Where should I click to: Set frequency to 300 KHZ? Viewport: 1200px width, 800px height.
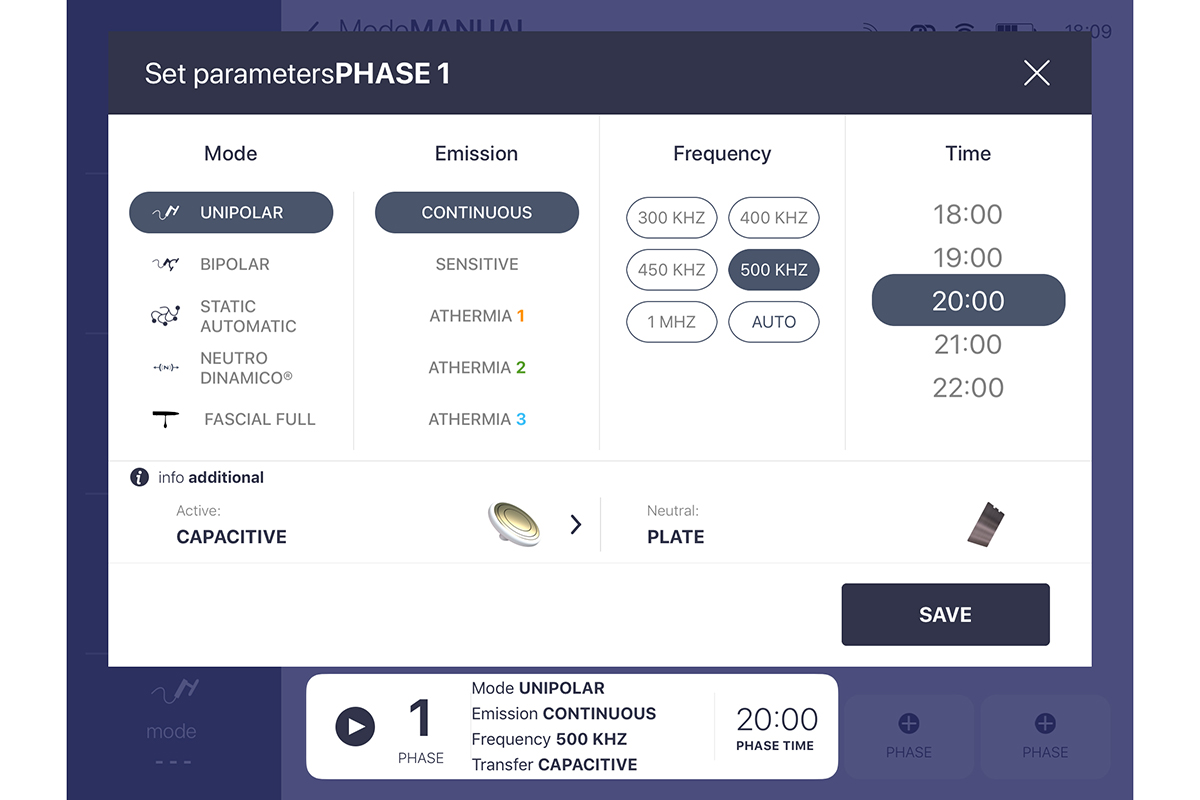672,217
